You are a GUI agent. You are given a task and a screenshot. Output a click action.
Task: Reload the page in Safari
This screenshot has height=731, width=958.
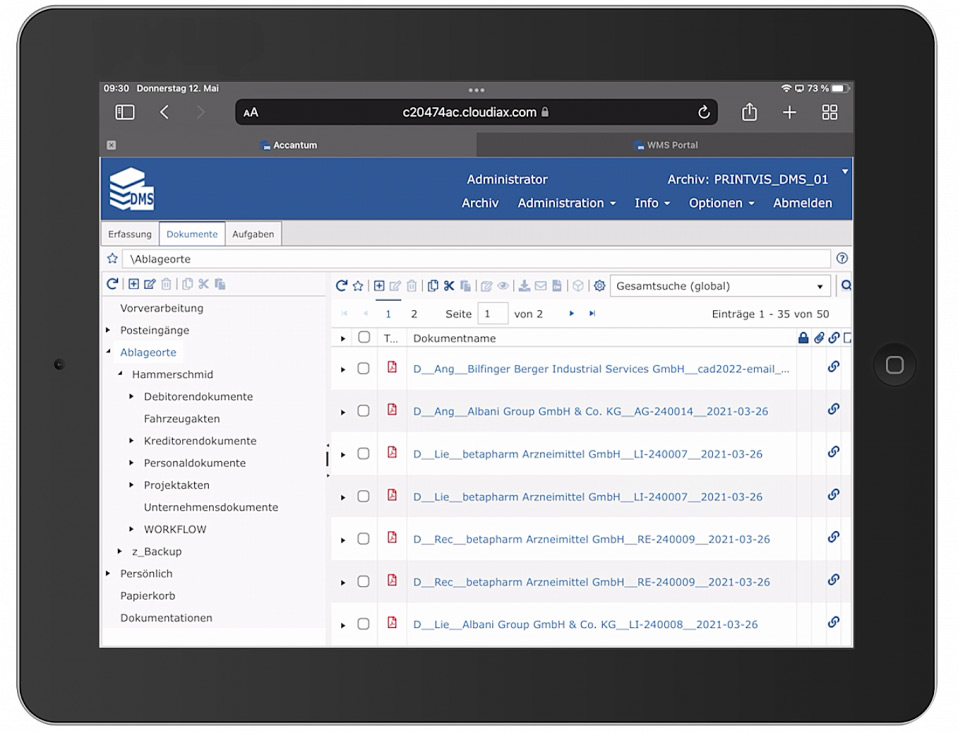[703, 113]
